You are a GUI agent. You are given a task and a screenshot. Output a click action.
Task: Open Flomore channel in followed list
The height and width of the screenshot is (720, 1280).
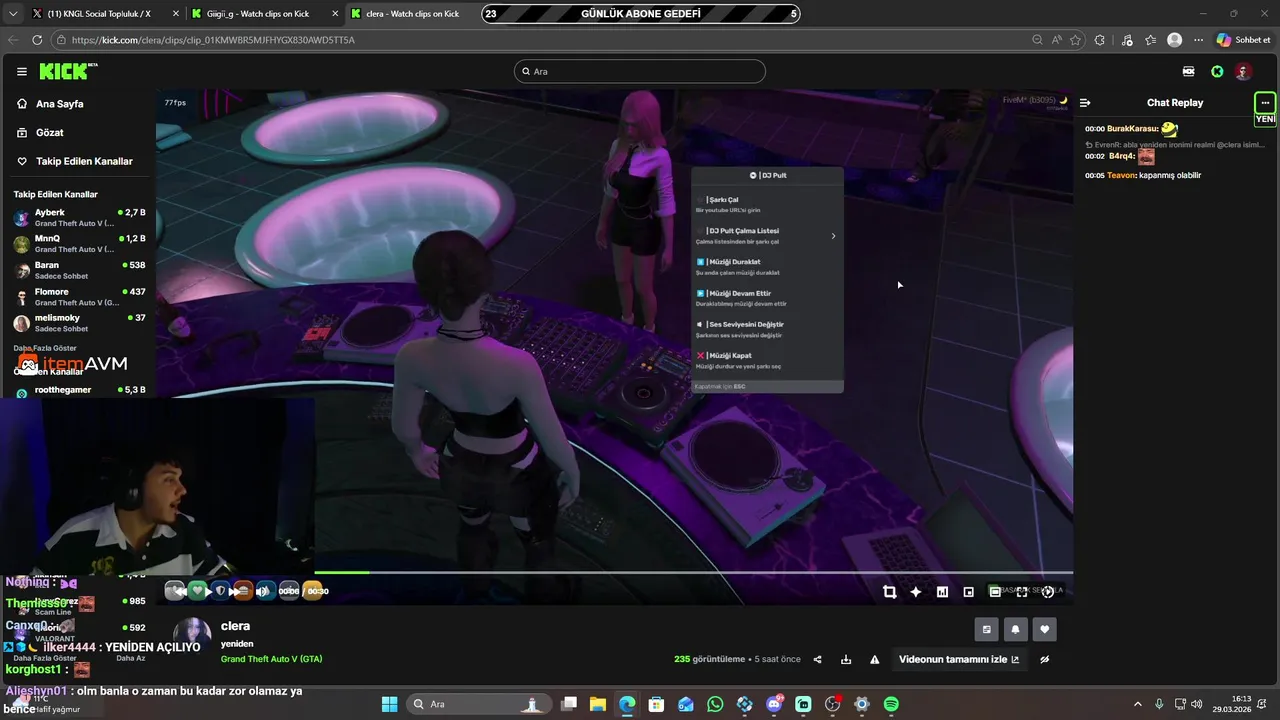(x=79, y=297)
